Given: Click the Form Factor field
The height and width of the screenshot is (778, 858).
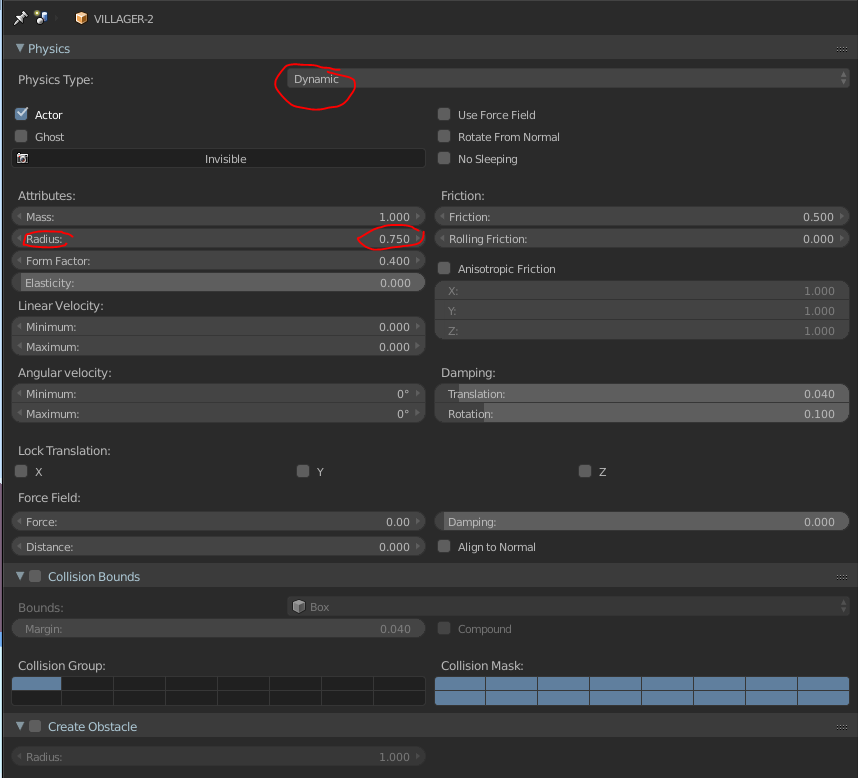Looking at the screenshot, I should (218, 261).
